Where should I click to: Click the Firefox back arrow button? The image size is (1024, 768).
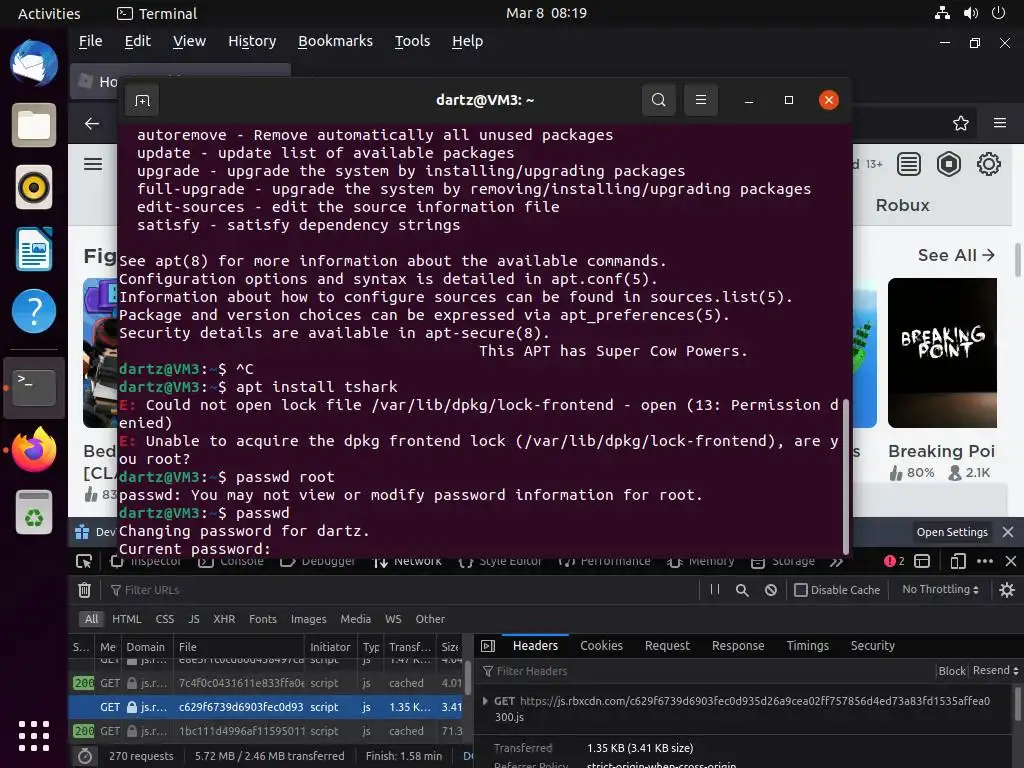pyautogui.click(x=92, y=123)
